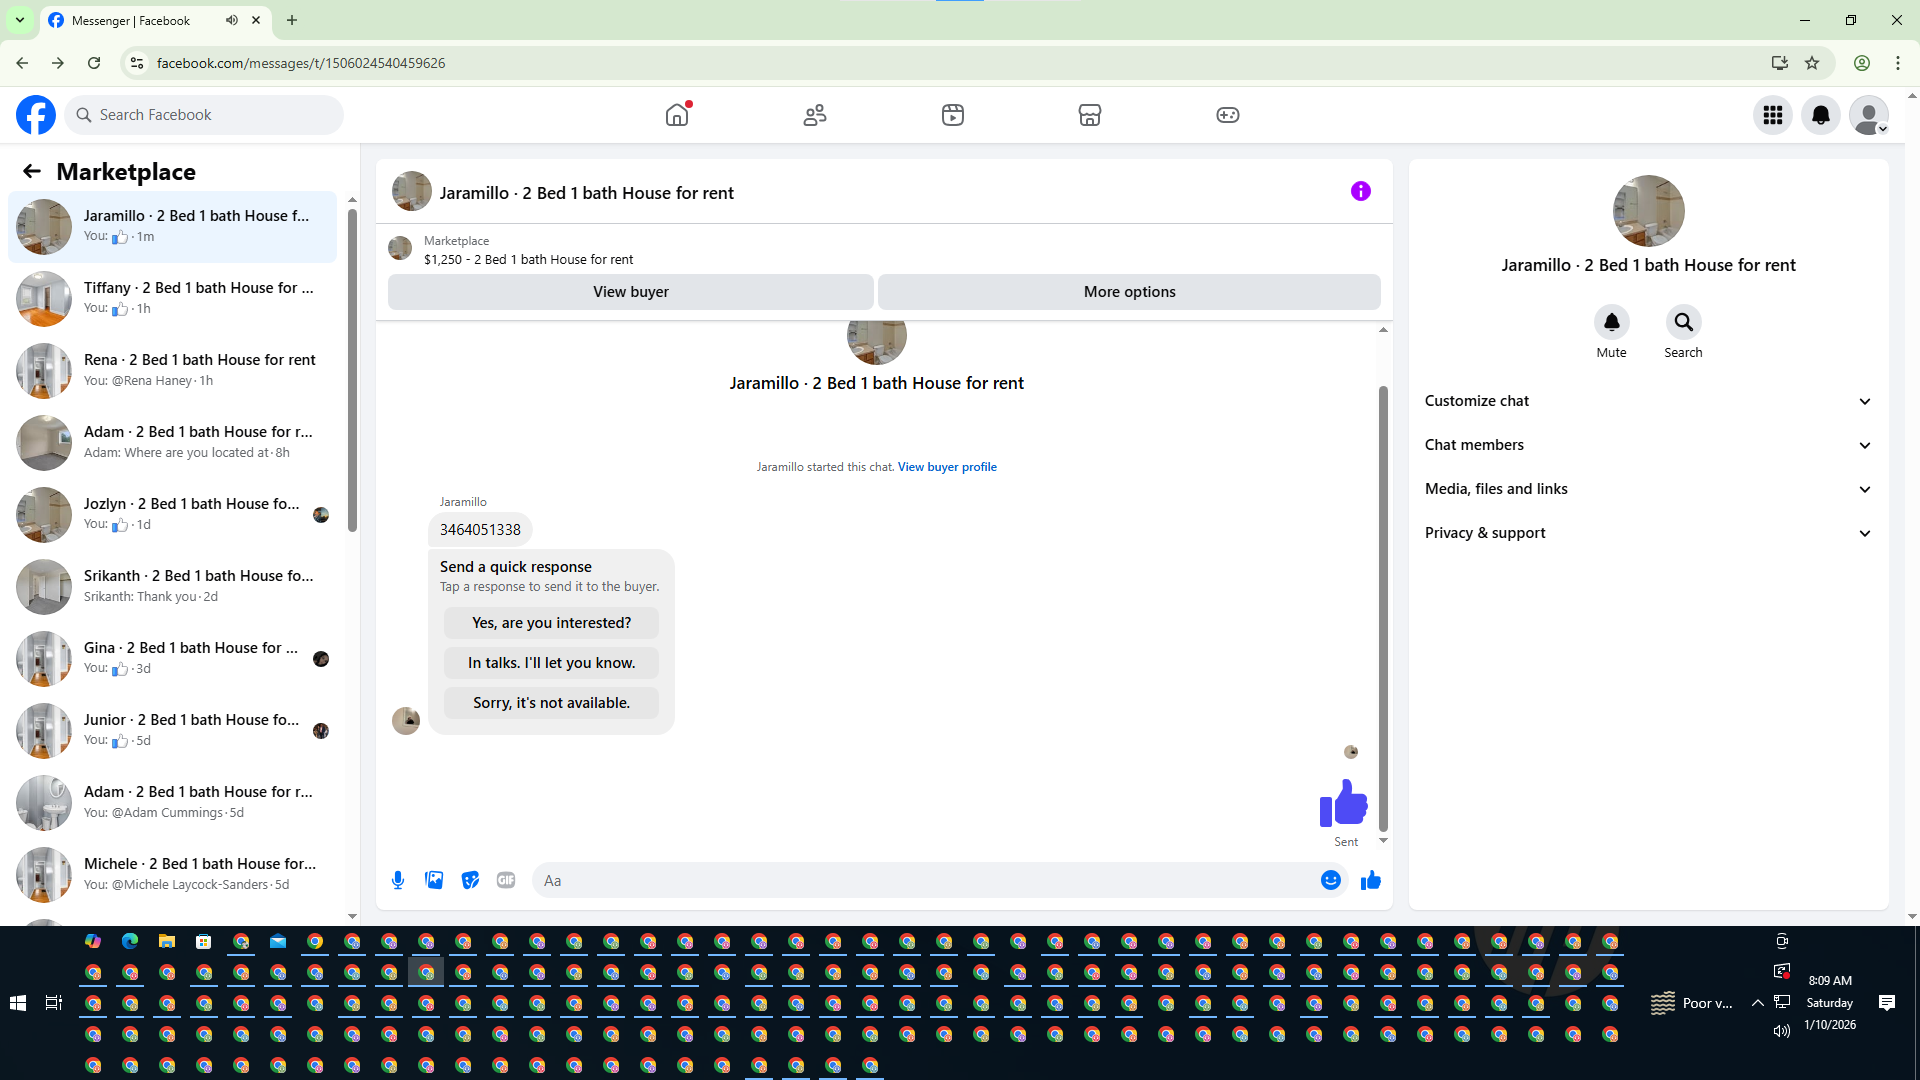The width and height of the screenshot is (1920, 1080).
Task: Open the emoji picker in message box
Action: pyautogui.click(x=1330, y=880)
